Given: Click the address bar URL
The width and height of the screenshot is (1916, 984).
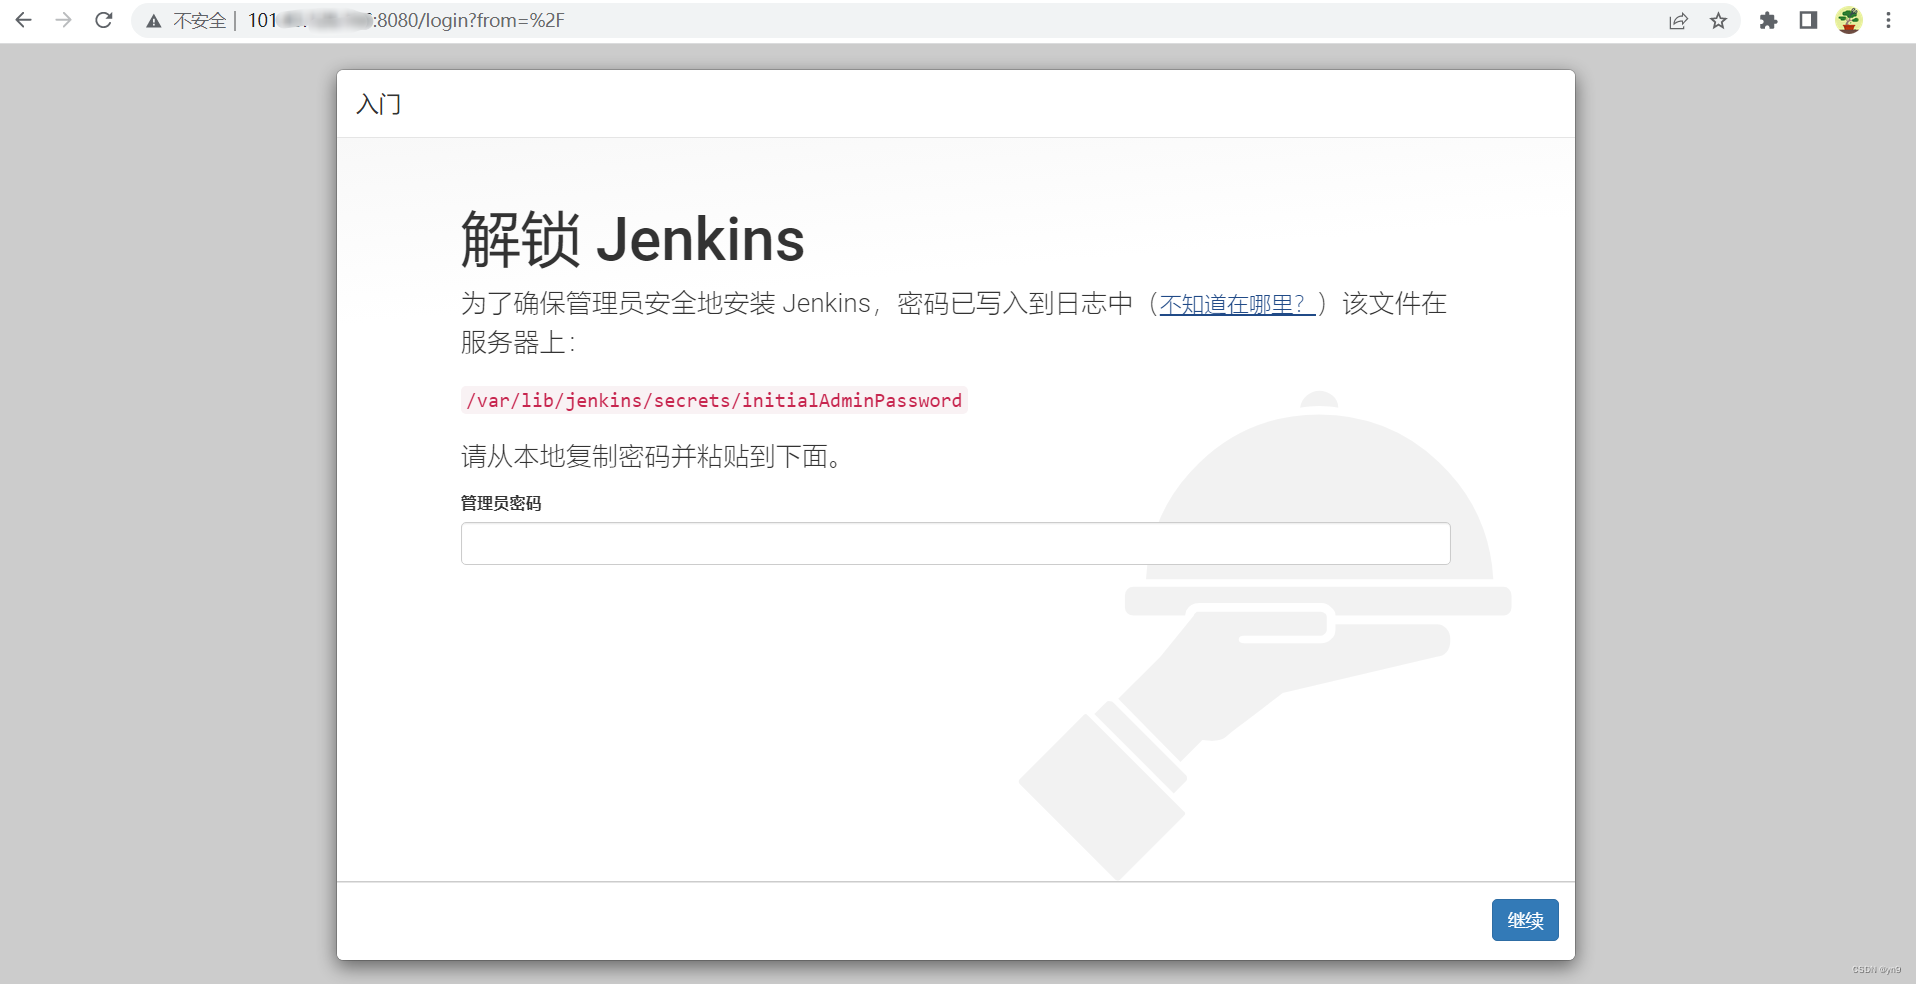Looking at the screenshot, I should pyautogui.click(x=406, y=21).
